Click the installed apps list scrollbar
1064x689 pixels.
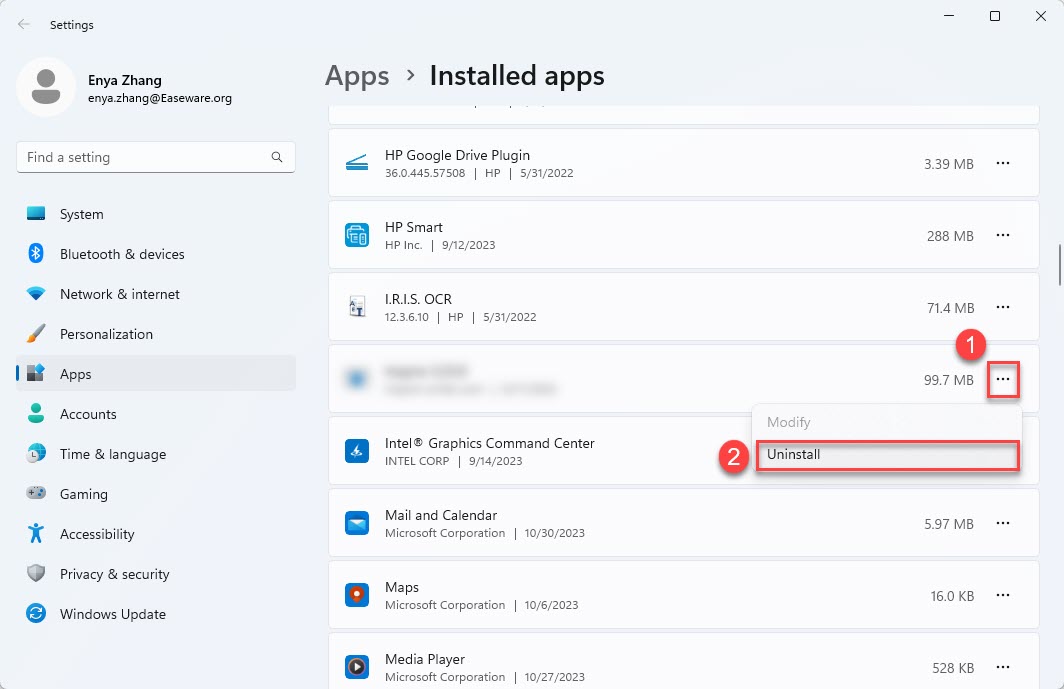point(1059,265)
